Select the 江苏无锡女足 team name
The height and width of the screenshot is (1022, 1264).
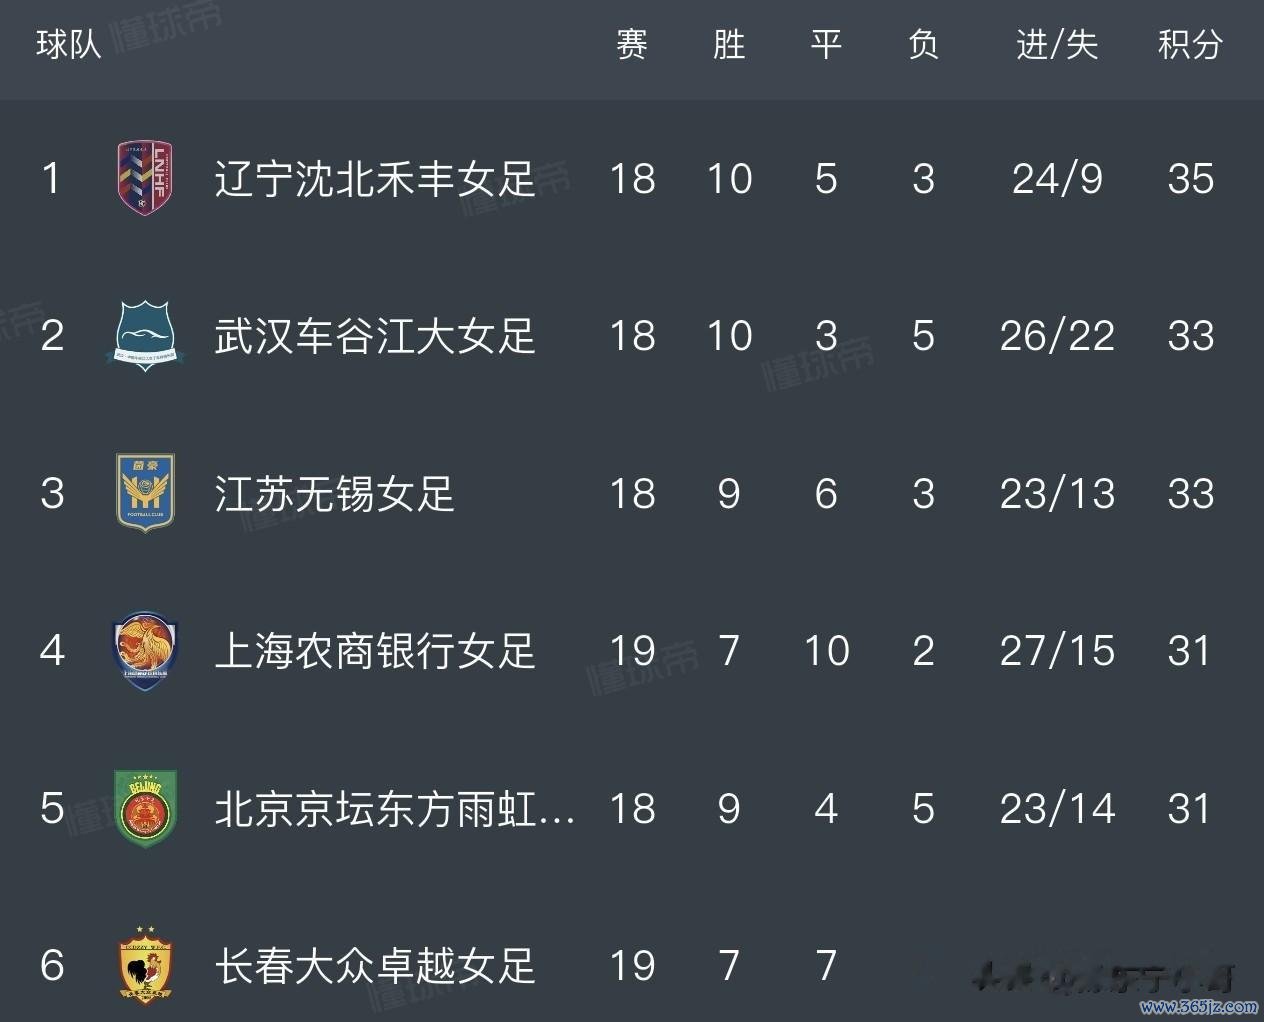334,494
